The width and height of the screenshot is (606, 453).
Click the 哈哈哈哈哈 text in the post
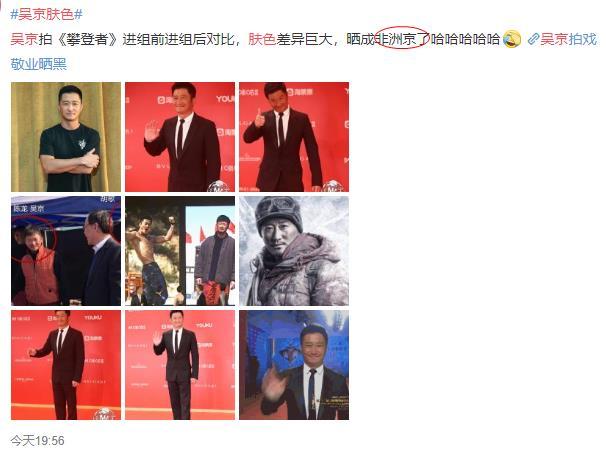[x=465, y=39]
